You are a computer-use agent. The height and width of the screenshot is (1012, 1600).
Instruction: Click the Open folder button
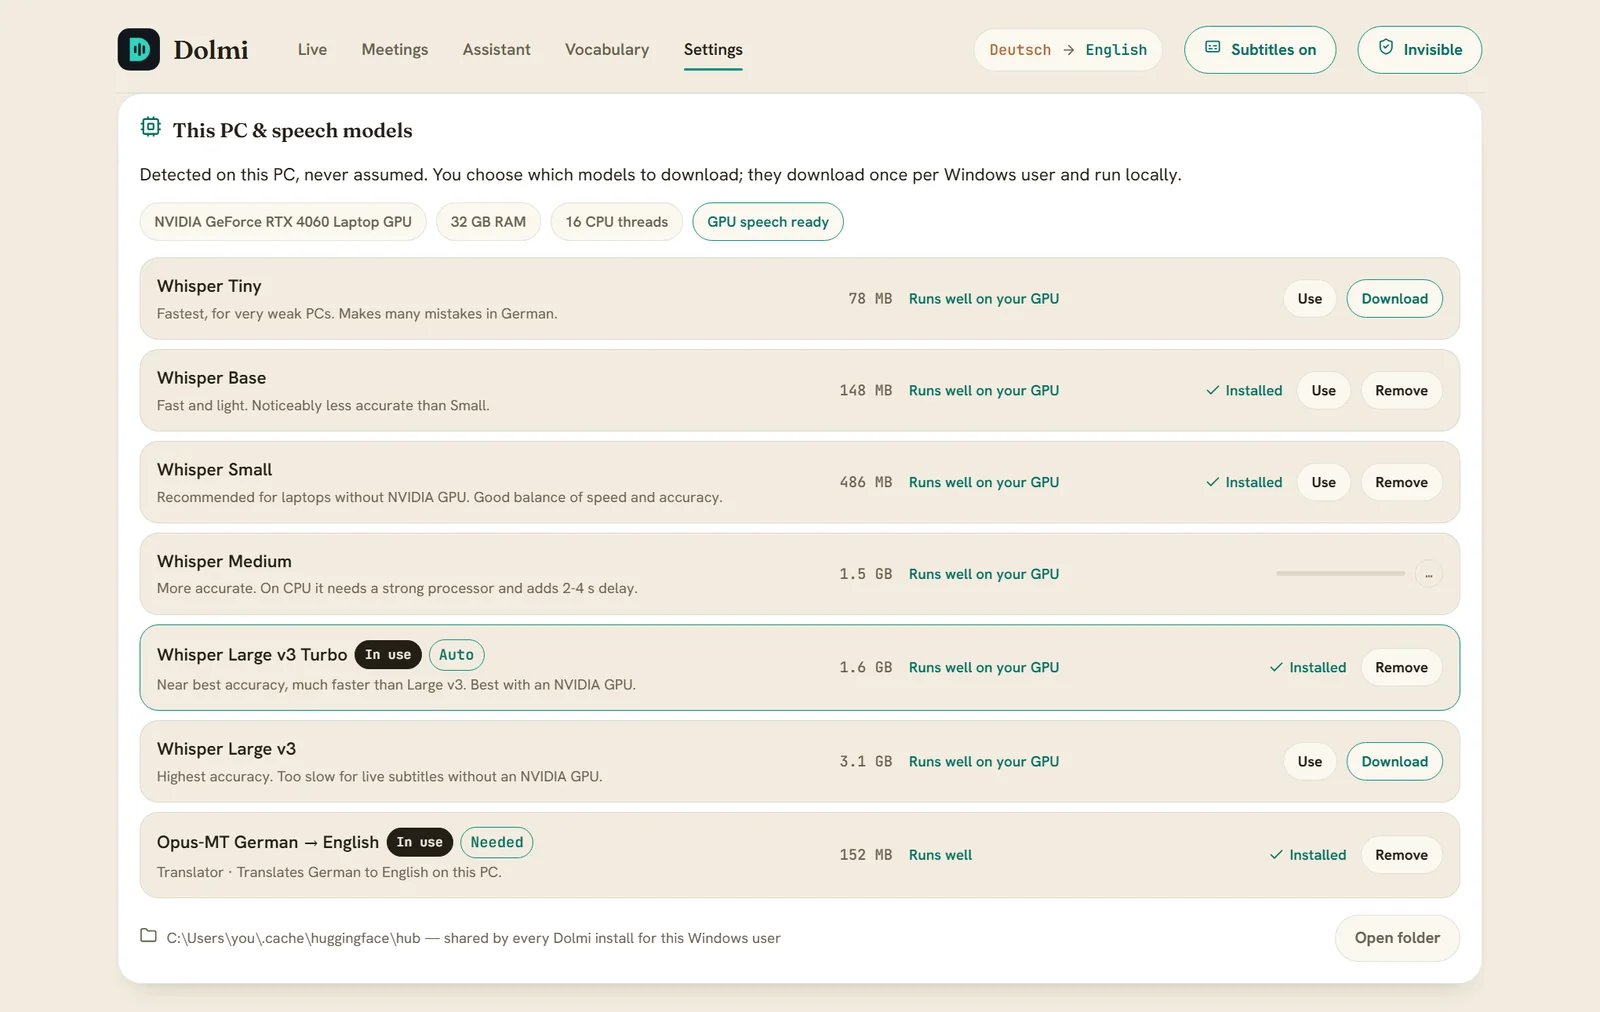click(x=1397, y=938)
